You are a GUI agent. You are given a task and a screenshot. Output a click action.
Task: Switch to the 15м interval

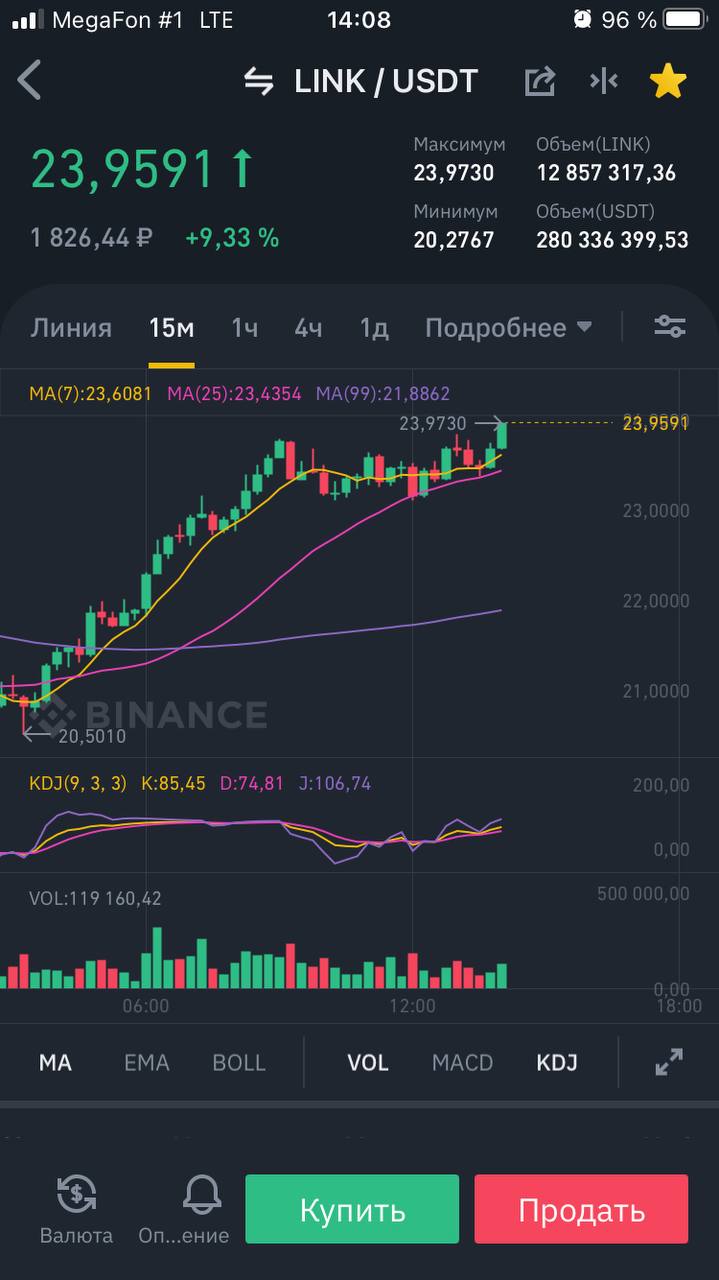pyautogui.click(x=171, y=328)
